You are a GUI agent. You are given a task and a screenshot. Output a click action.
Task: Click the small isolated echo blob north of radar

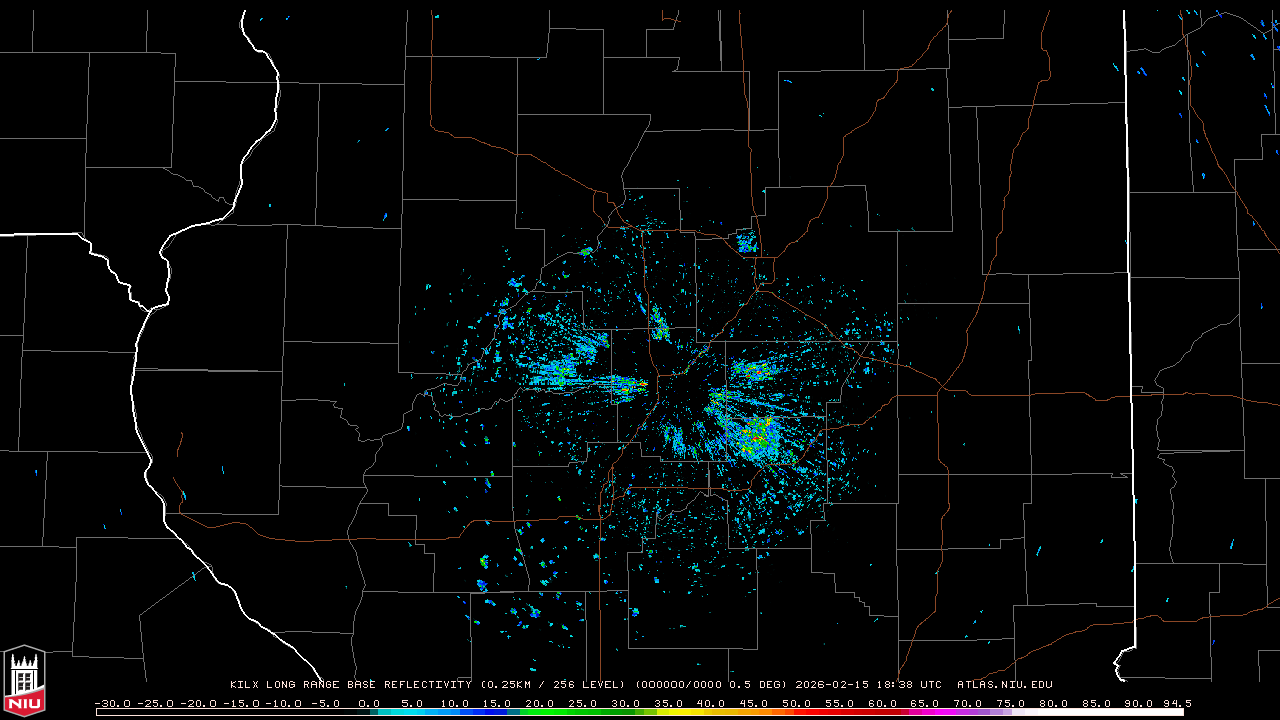point(746,241)
